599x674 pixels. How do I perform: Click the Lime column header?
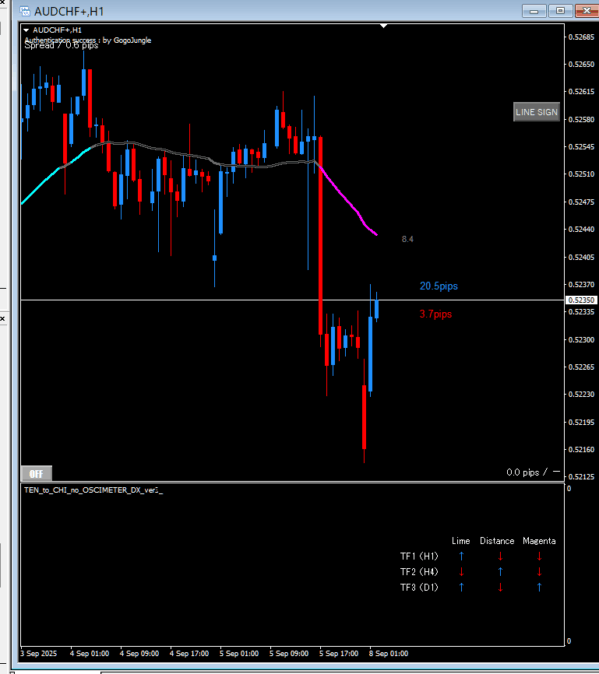[x=461, y=541]
